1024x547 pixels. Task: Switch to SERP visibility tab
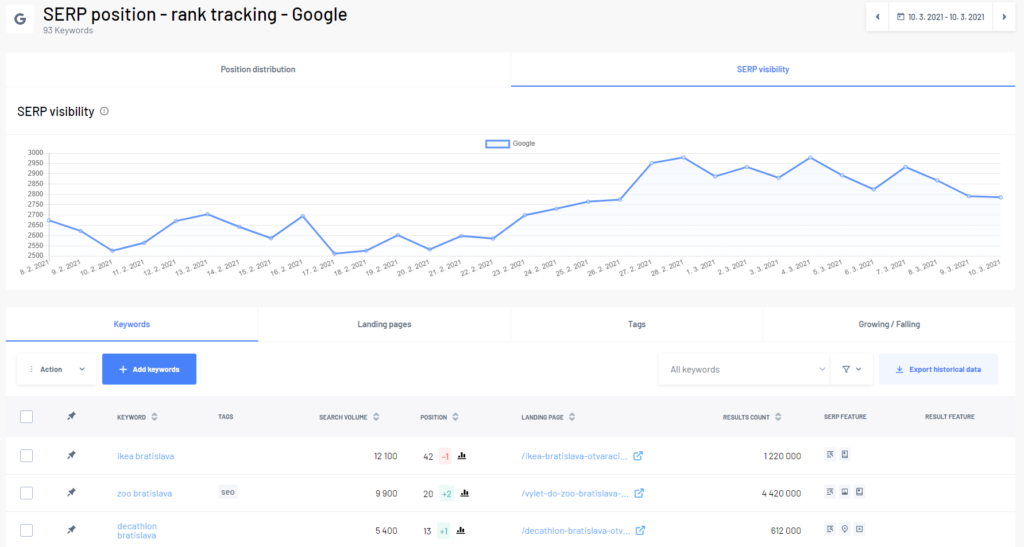click(x=763, y=69)
